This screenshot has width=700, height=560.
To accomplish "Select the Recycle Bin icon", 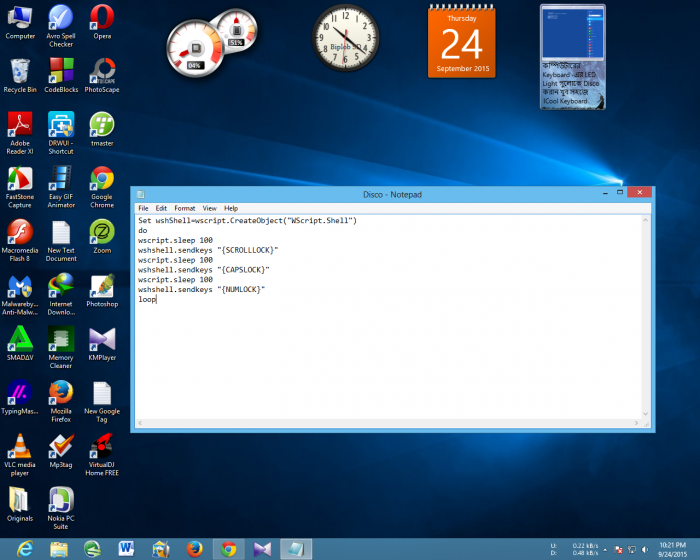I will tap(20, 76).
